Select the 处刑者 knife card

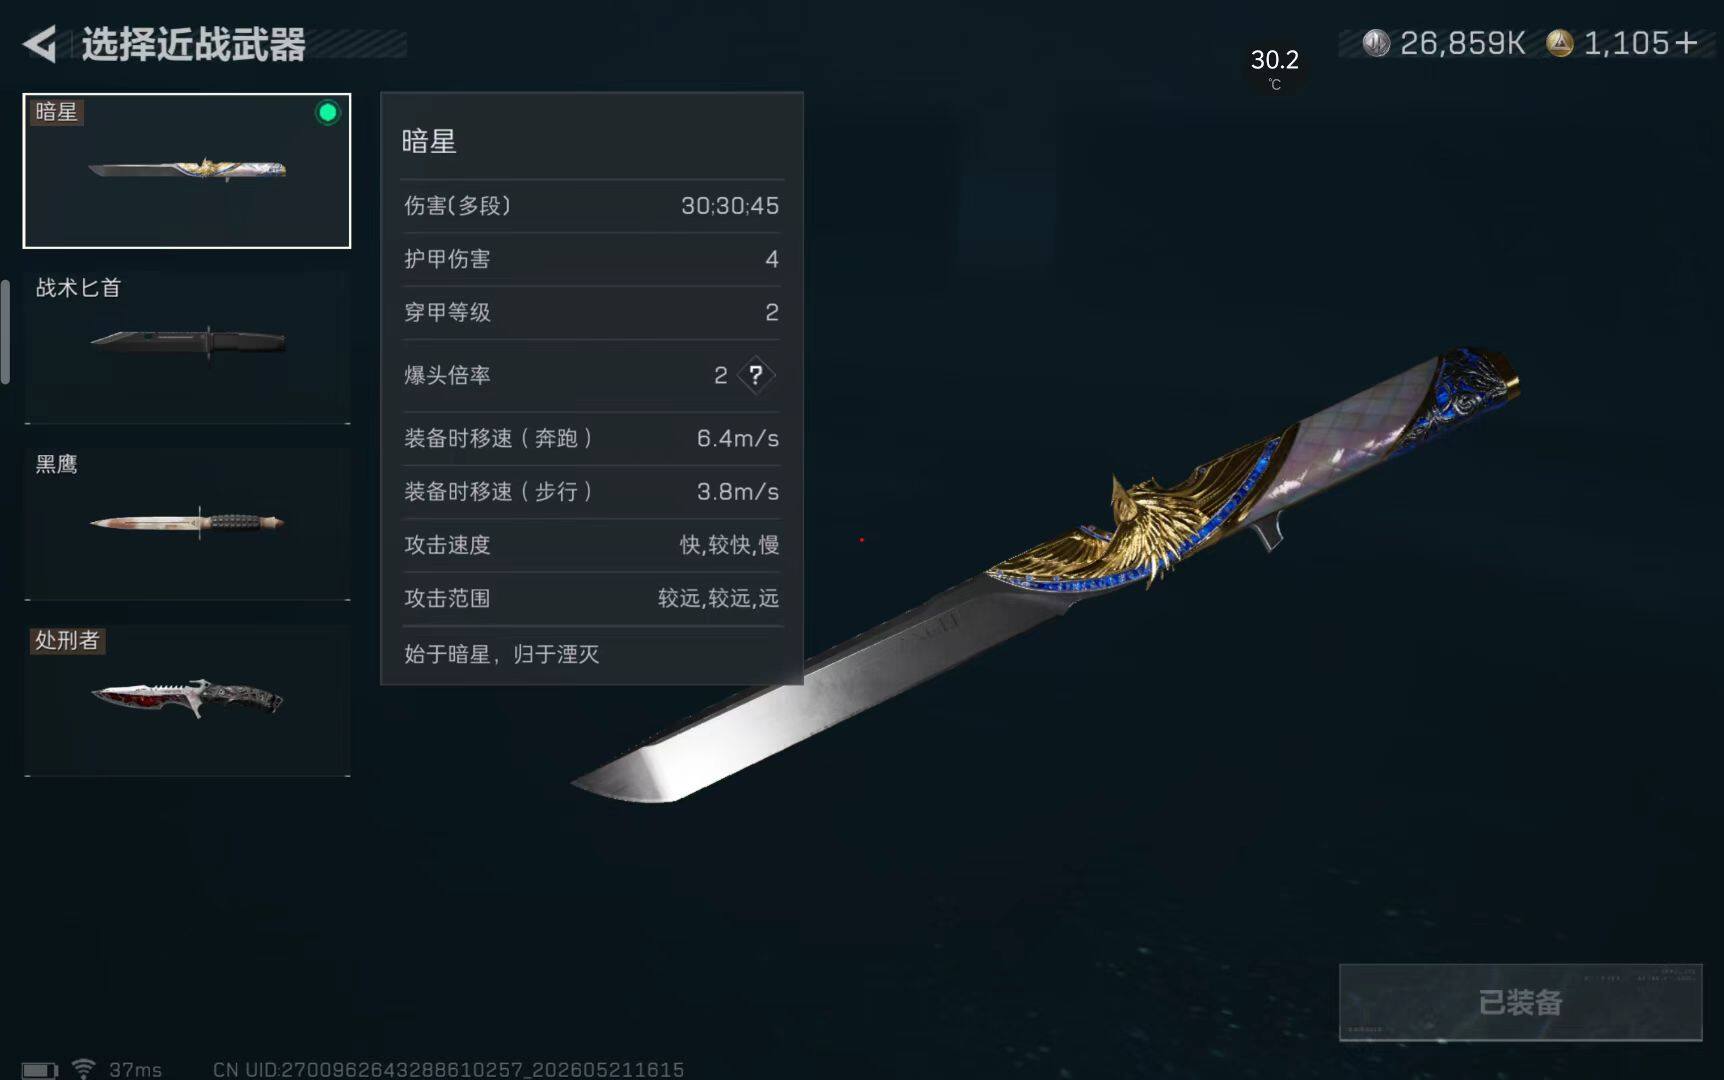(187, 700)
